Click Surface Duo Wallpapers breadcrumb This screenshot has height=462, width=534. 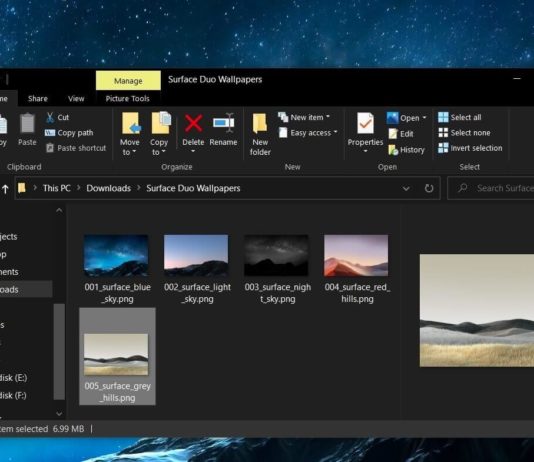193,188
